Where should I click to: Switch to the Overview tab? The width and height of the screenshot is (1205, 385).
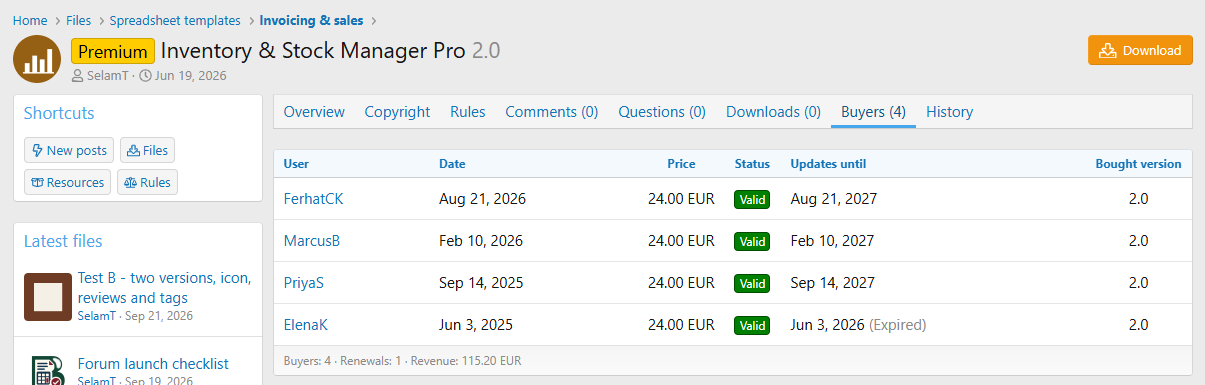pyautogui.click(x=314, y=112)
